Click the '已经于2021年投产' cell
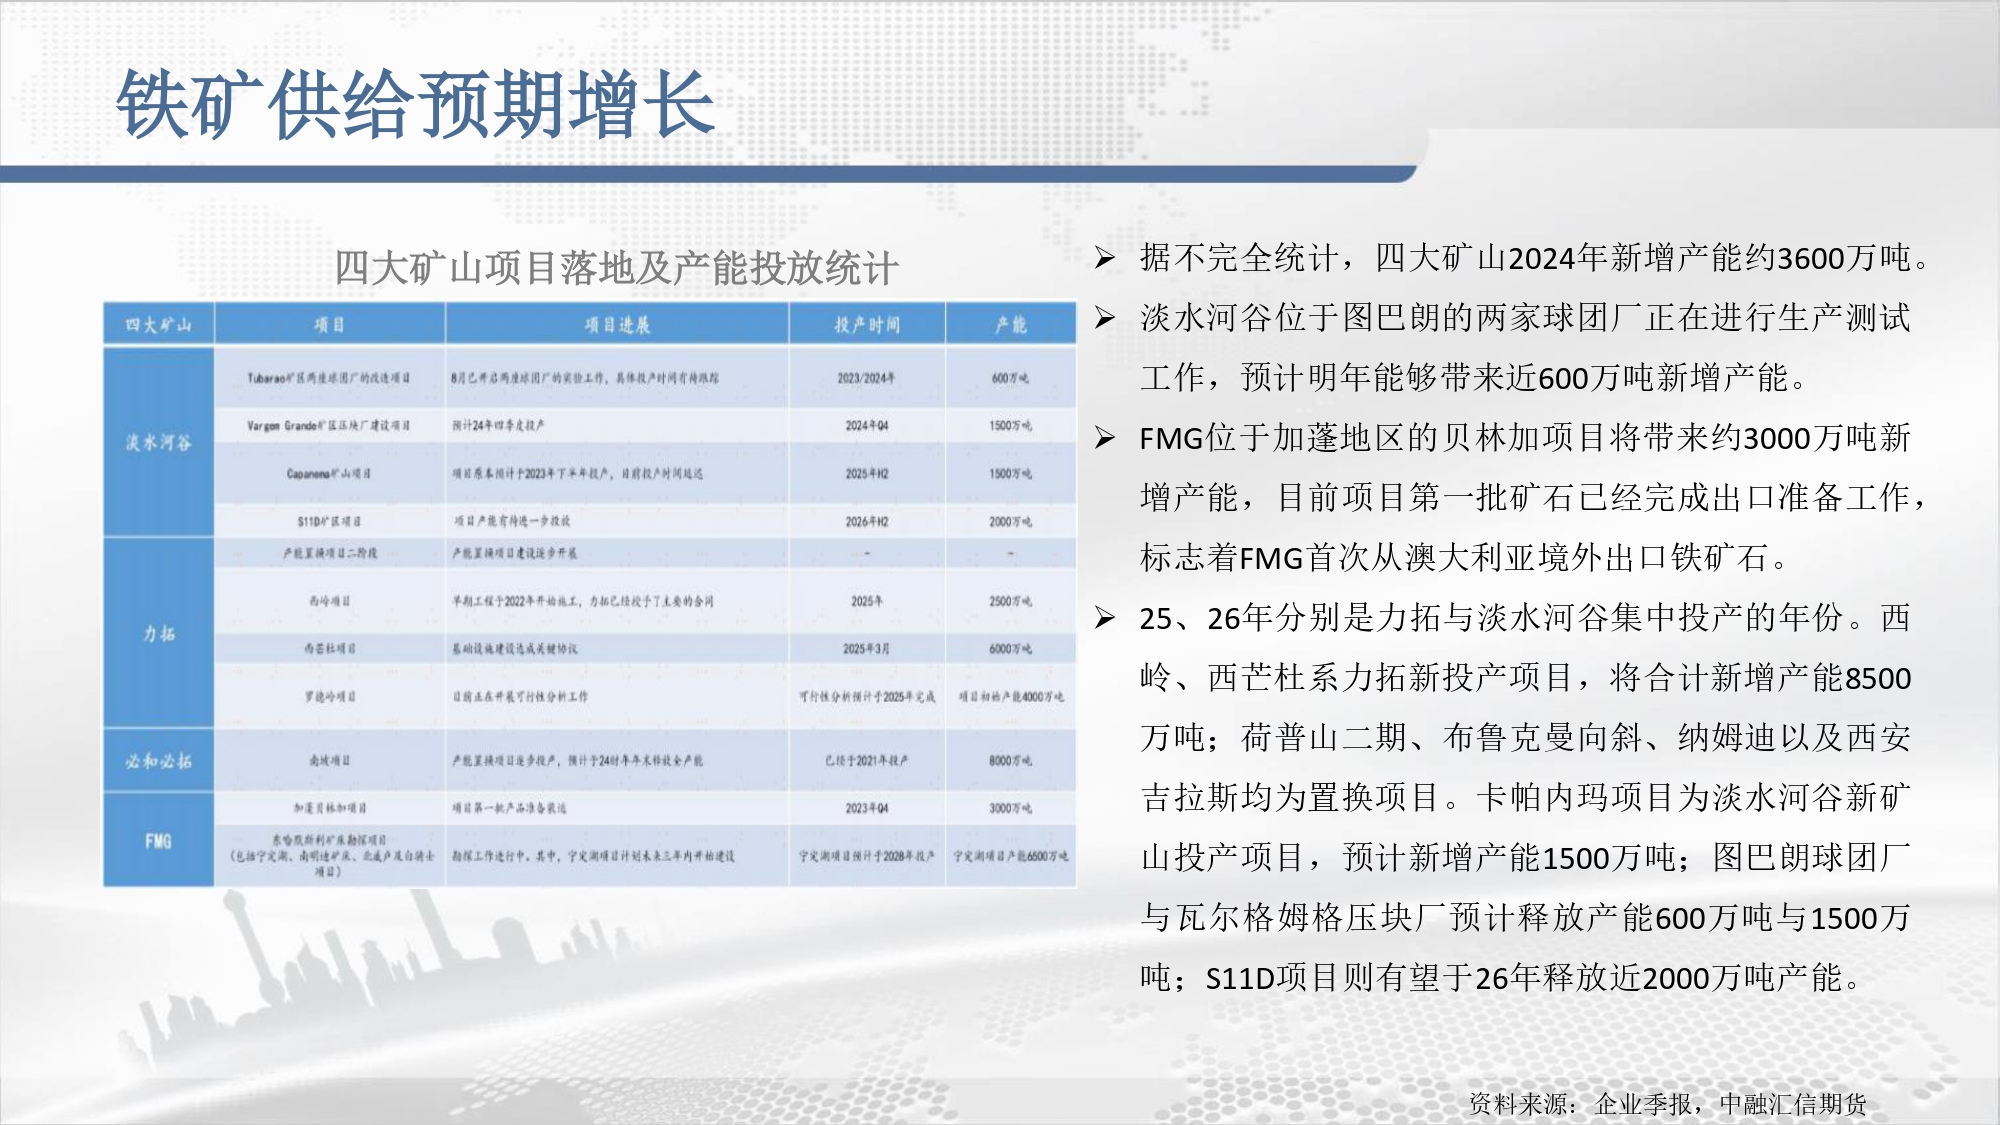 [x=867, y=761]
